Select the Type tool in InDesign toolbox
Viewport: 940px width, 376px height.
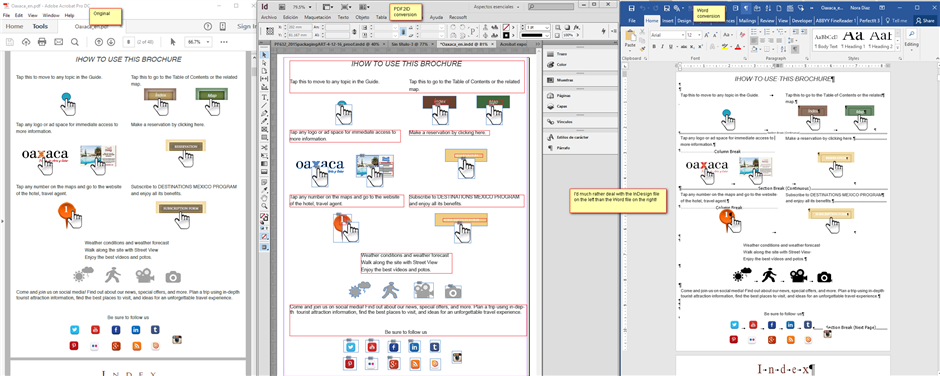coord(264,97)
